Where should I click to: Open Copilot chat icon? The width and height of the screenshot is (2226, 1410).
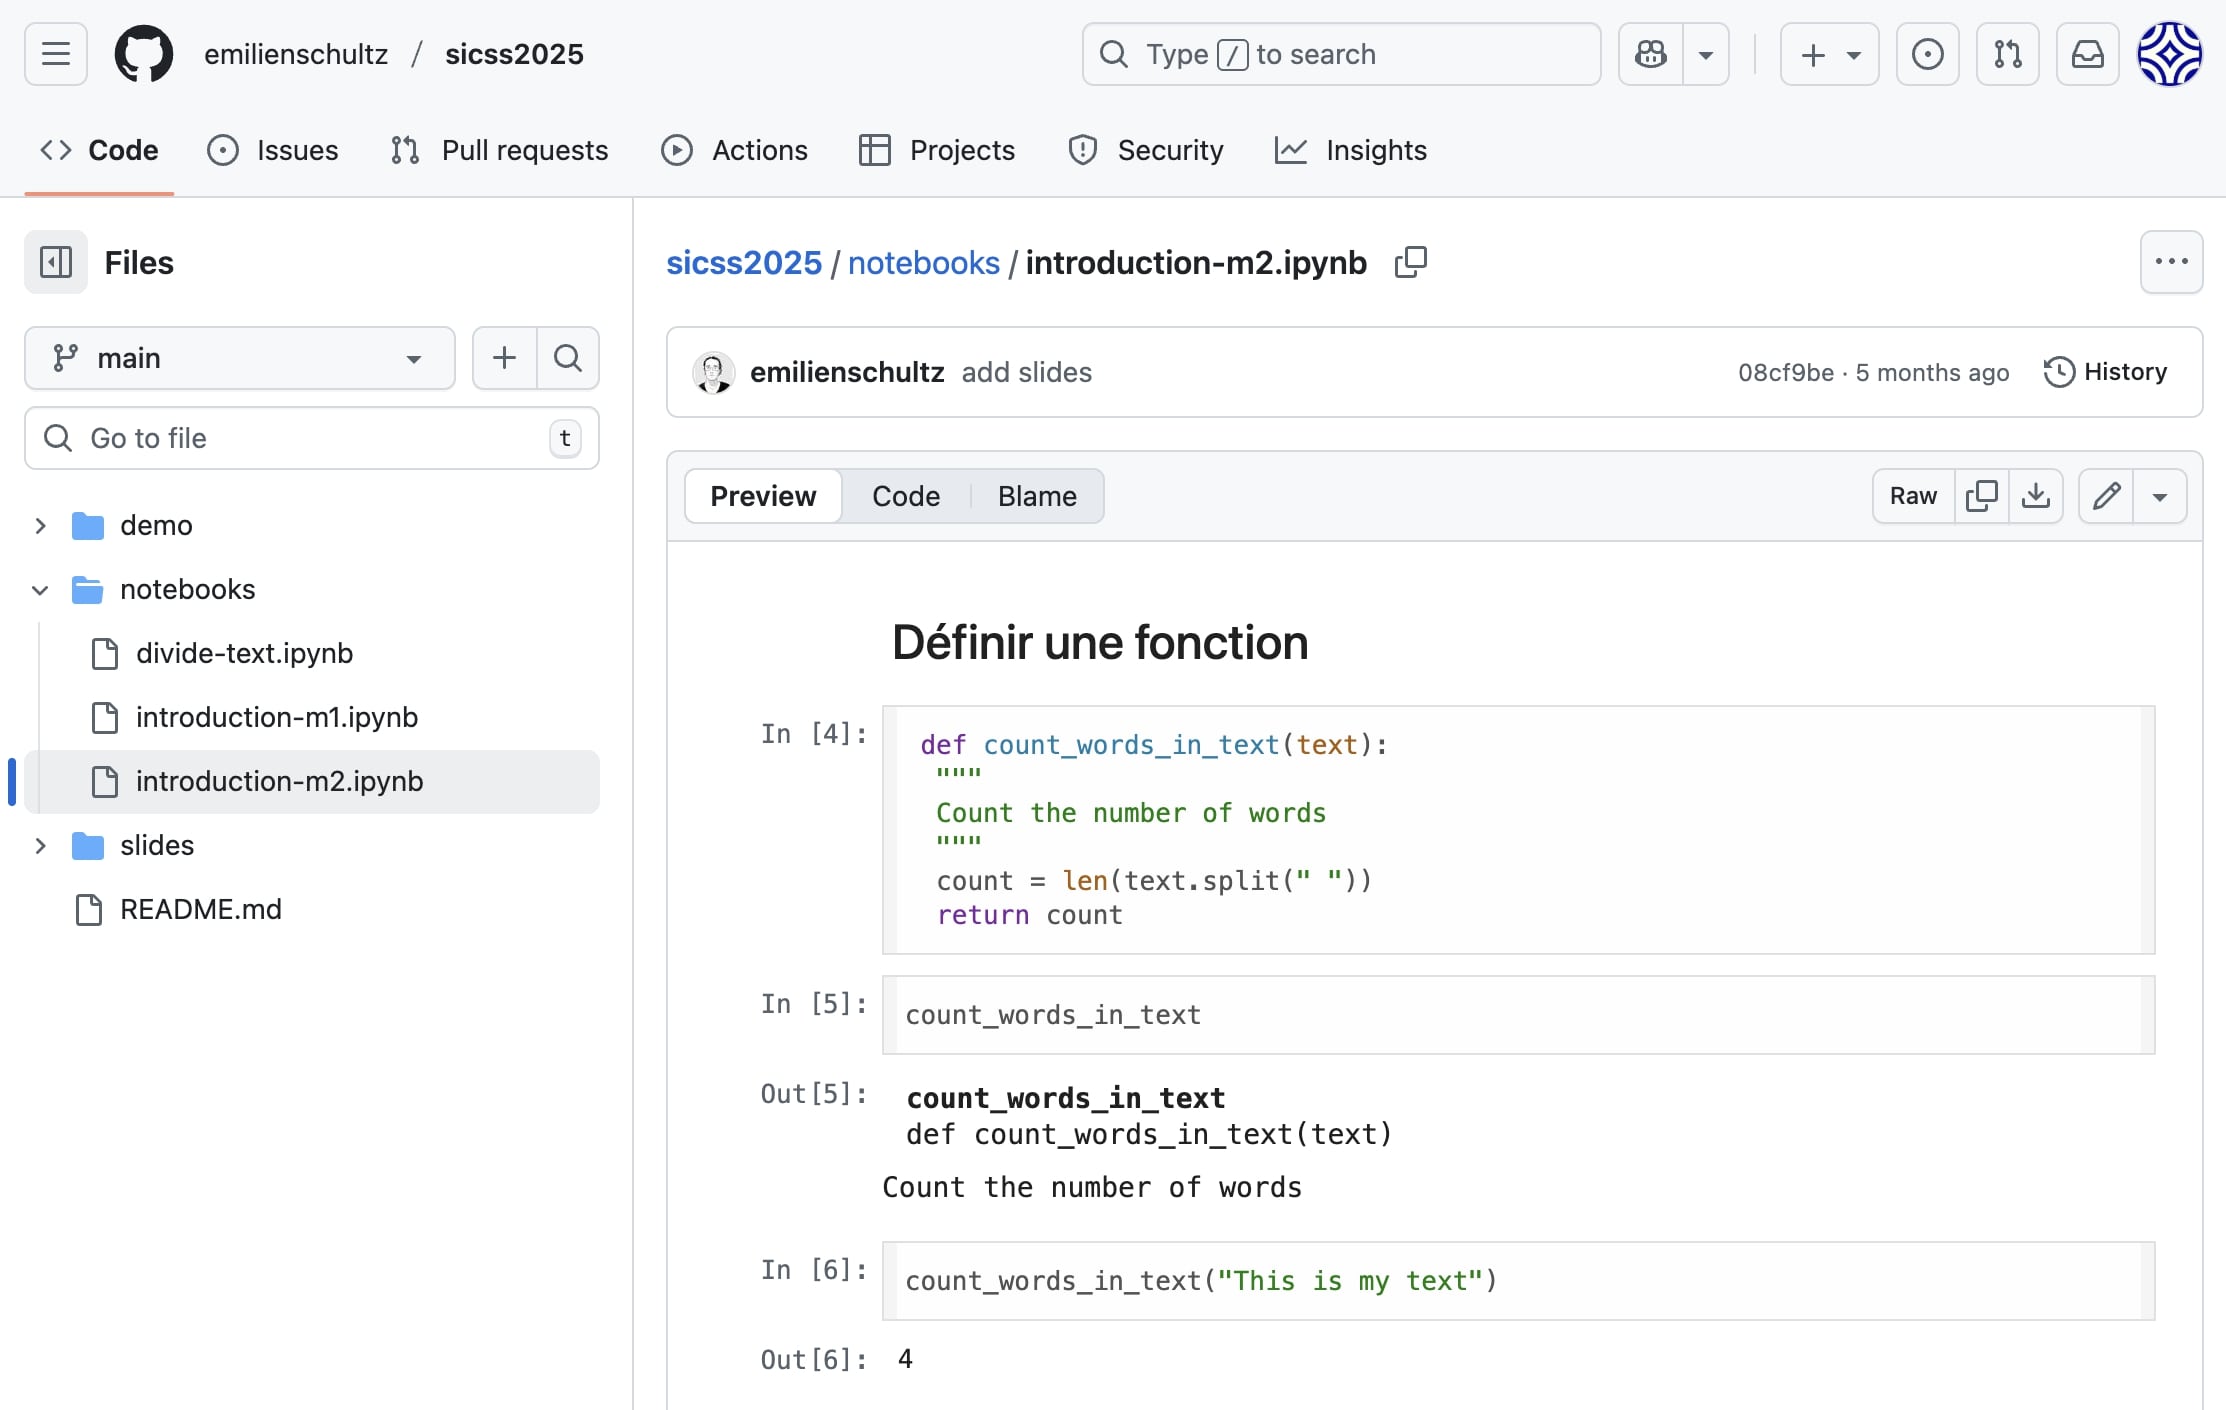click(1650, 54)
